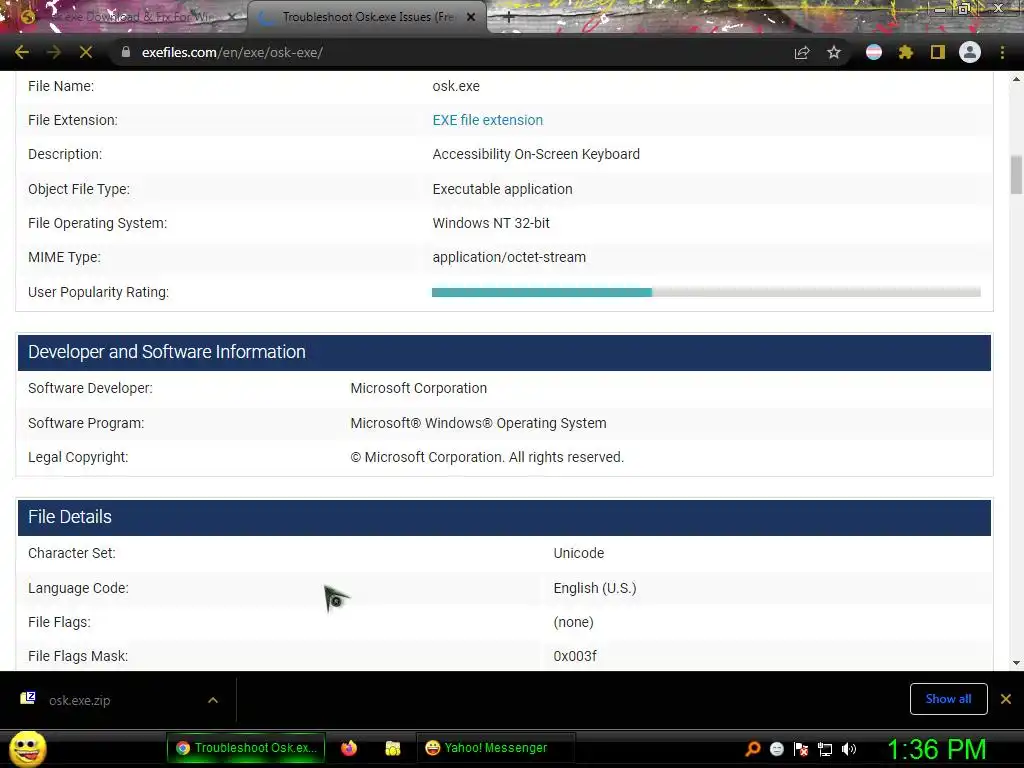The width and height of the screenshot is (1024, 768).
Task: Switch to the first exe Download & Fix tab
Action: (x=131, y=17)
